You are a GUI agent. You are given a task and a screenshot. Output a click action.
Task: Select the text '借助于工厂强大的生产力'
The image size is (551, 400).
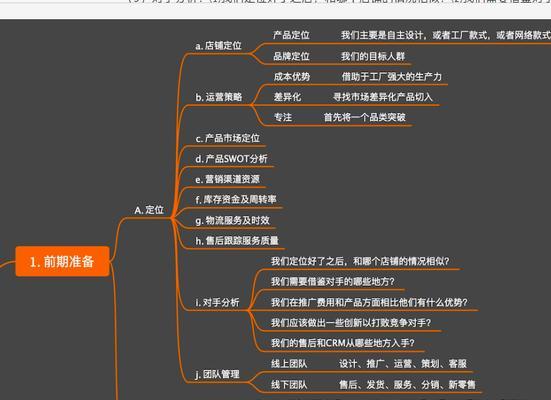tap(392, 77)
